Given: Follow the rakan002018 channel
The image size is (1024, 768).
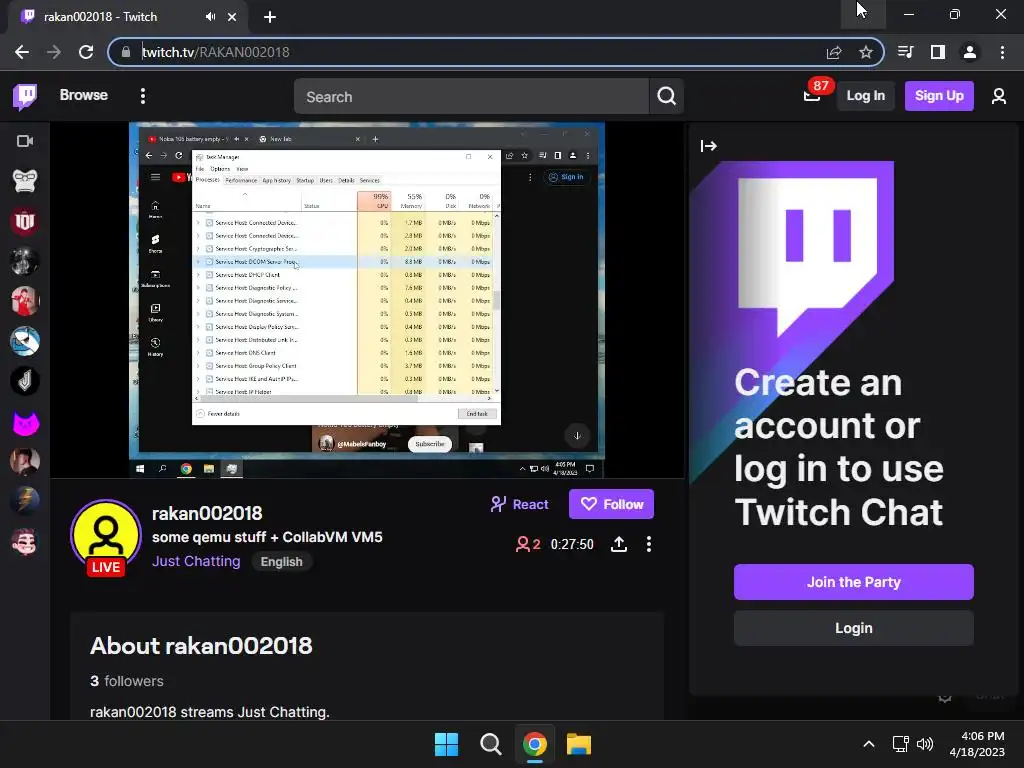Looking at the screenshot, I should pos(611,504).
